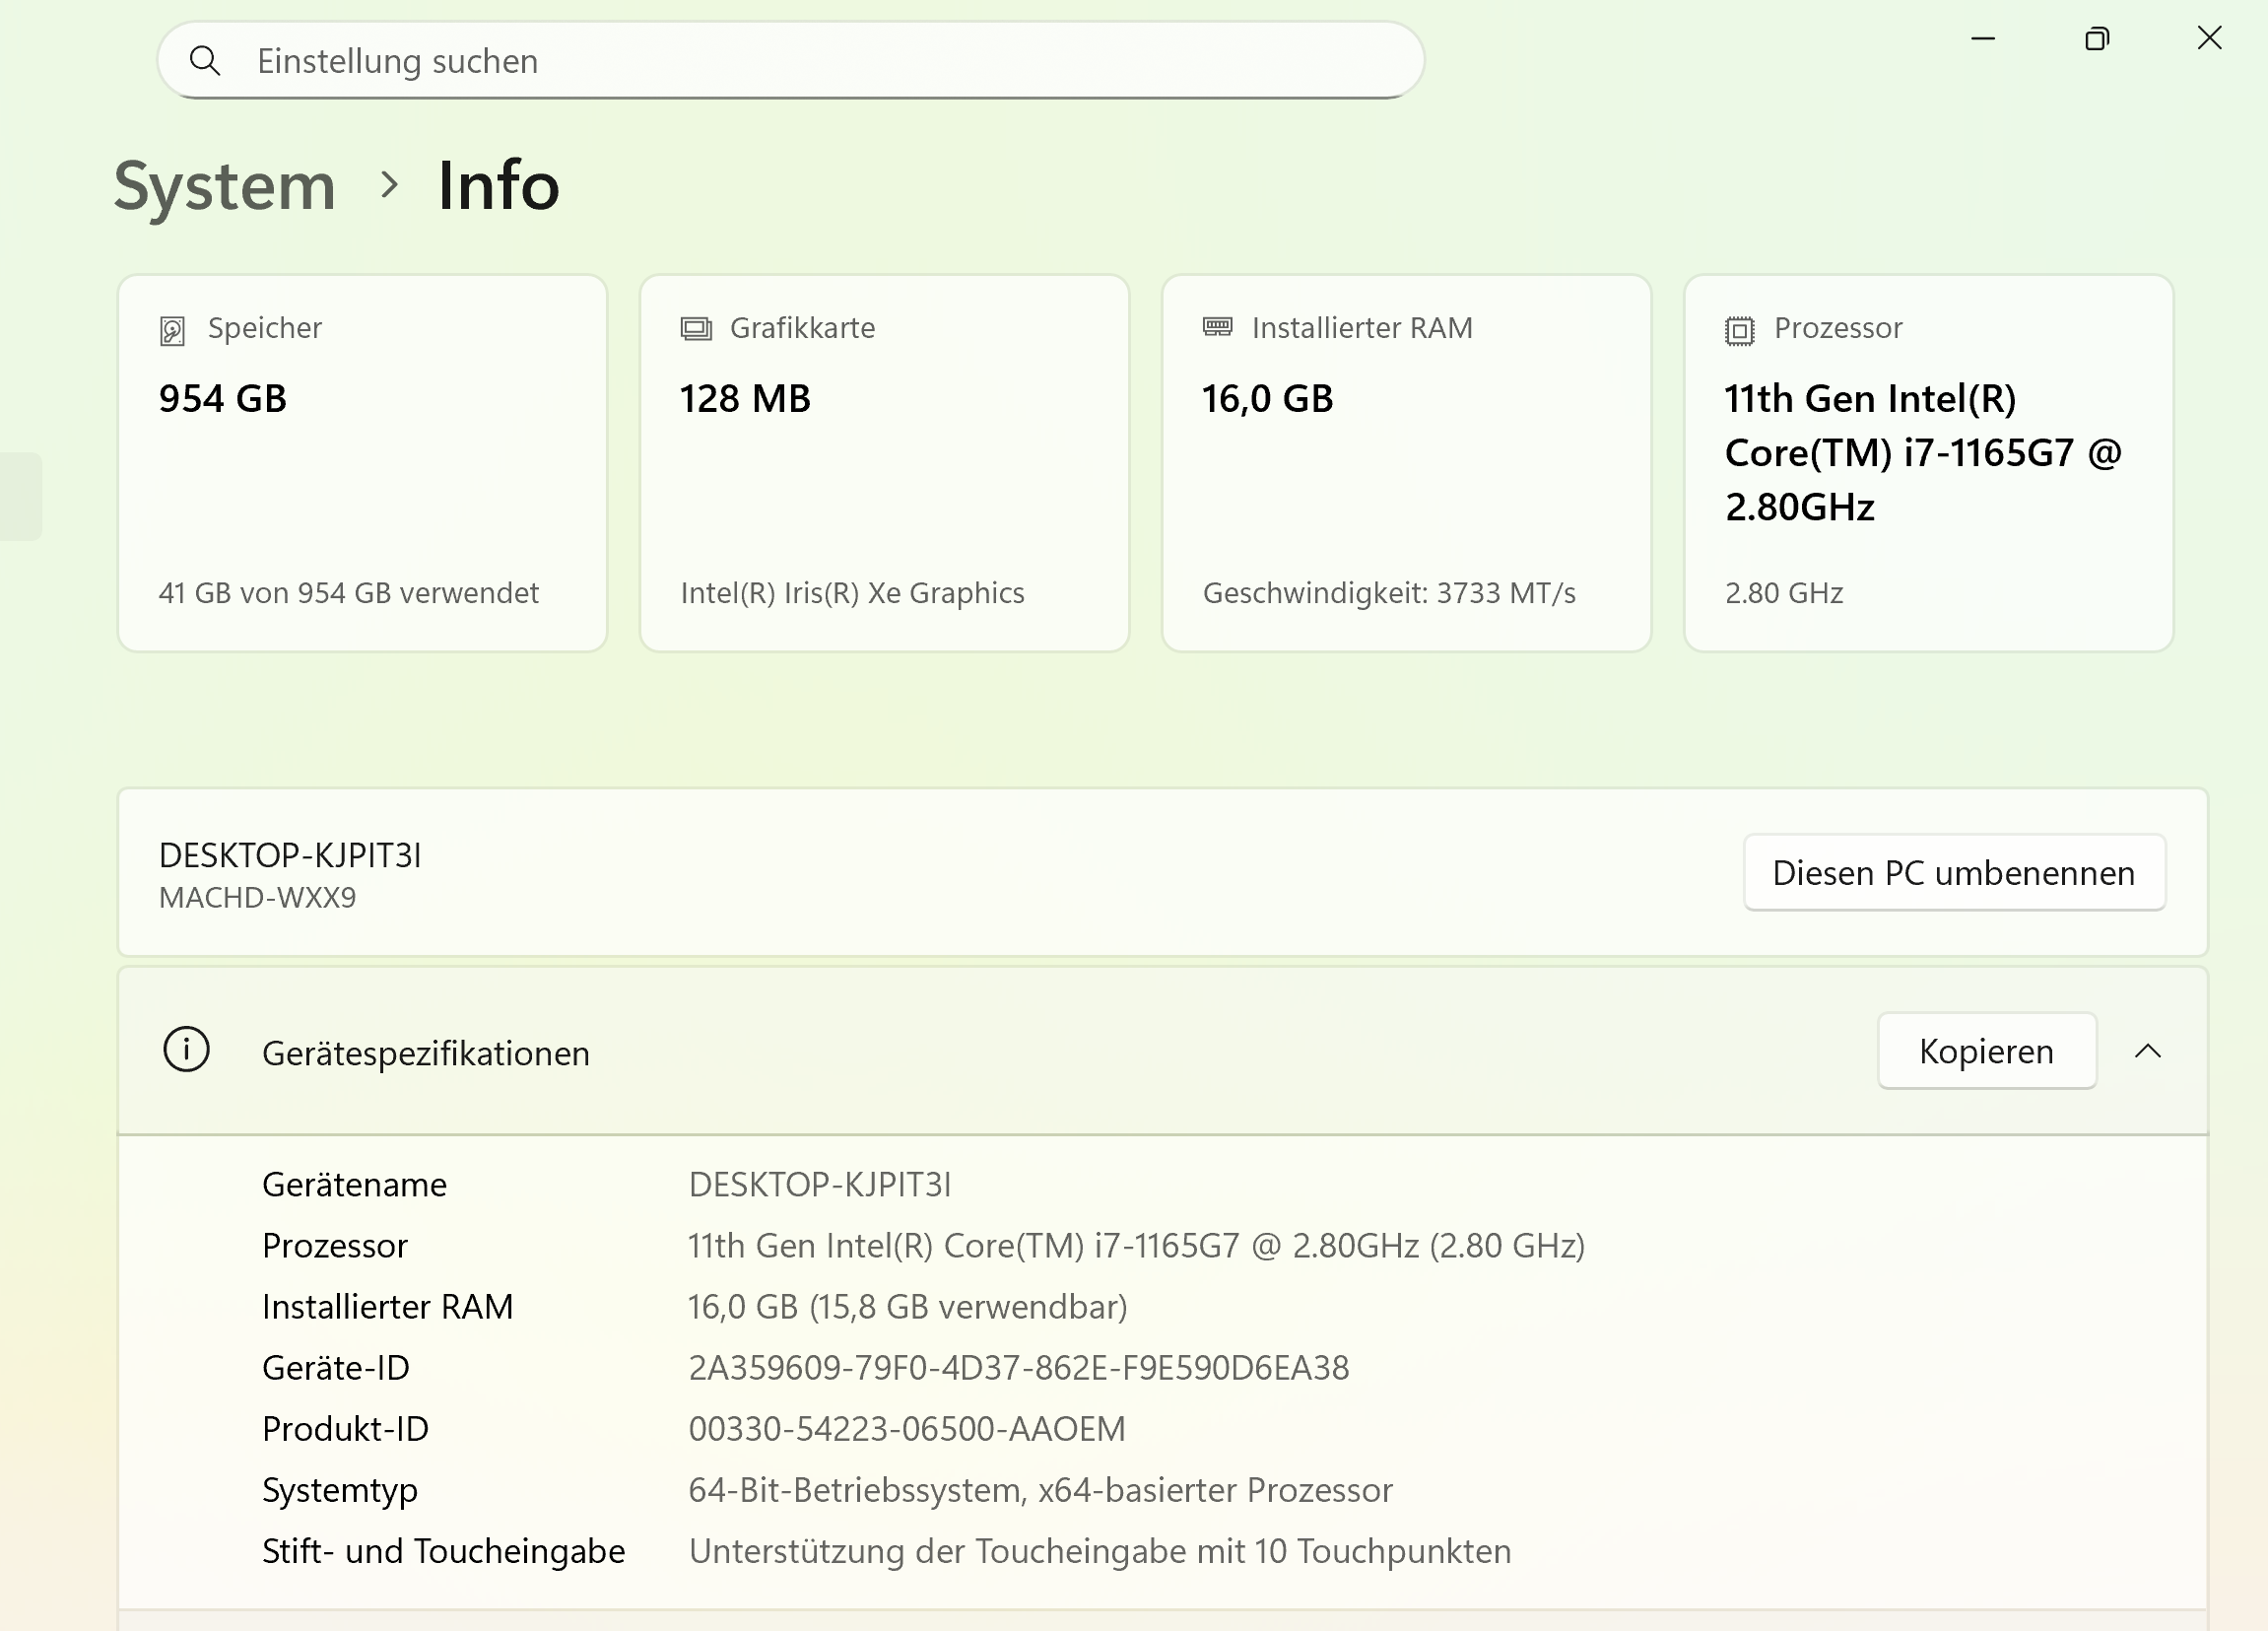The height and width of the screenshot is (1631, 2268).
Task: Select the Geräte-ID value 2A359609-79F0...
Action: [x=1018, y=1367]
